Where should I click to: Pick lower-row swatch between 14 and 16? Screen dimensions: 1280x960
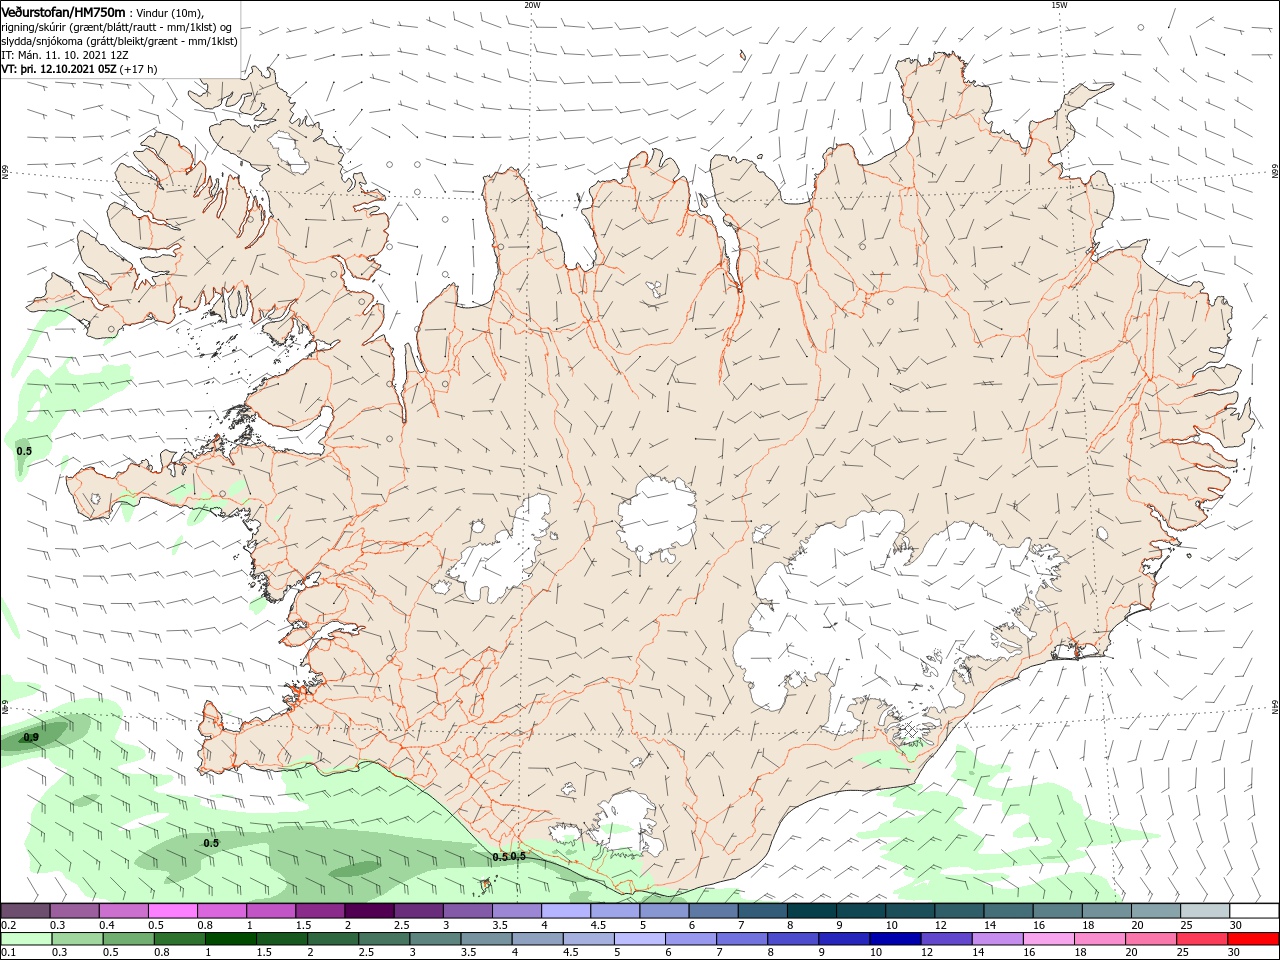[997, 939]
